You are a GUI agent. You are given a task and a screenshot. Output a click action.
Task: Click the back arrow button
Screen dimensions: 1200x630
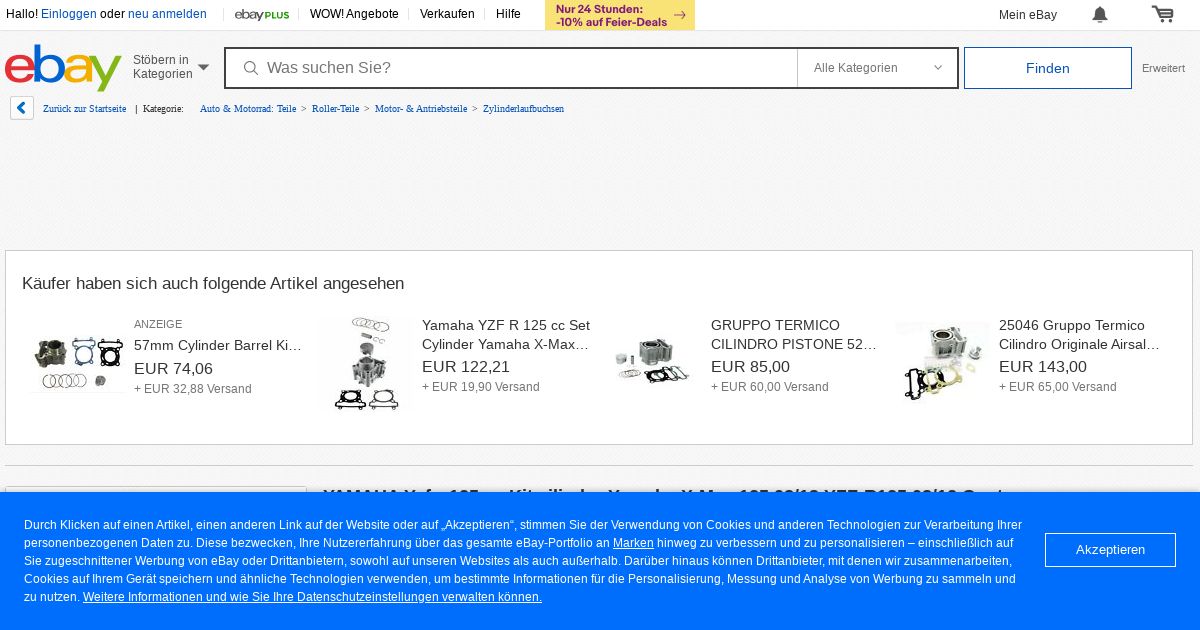tap(22, 108)
